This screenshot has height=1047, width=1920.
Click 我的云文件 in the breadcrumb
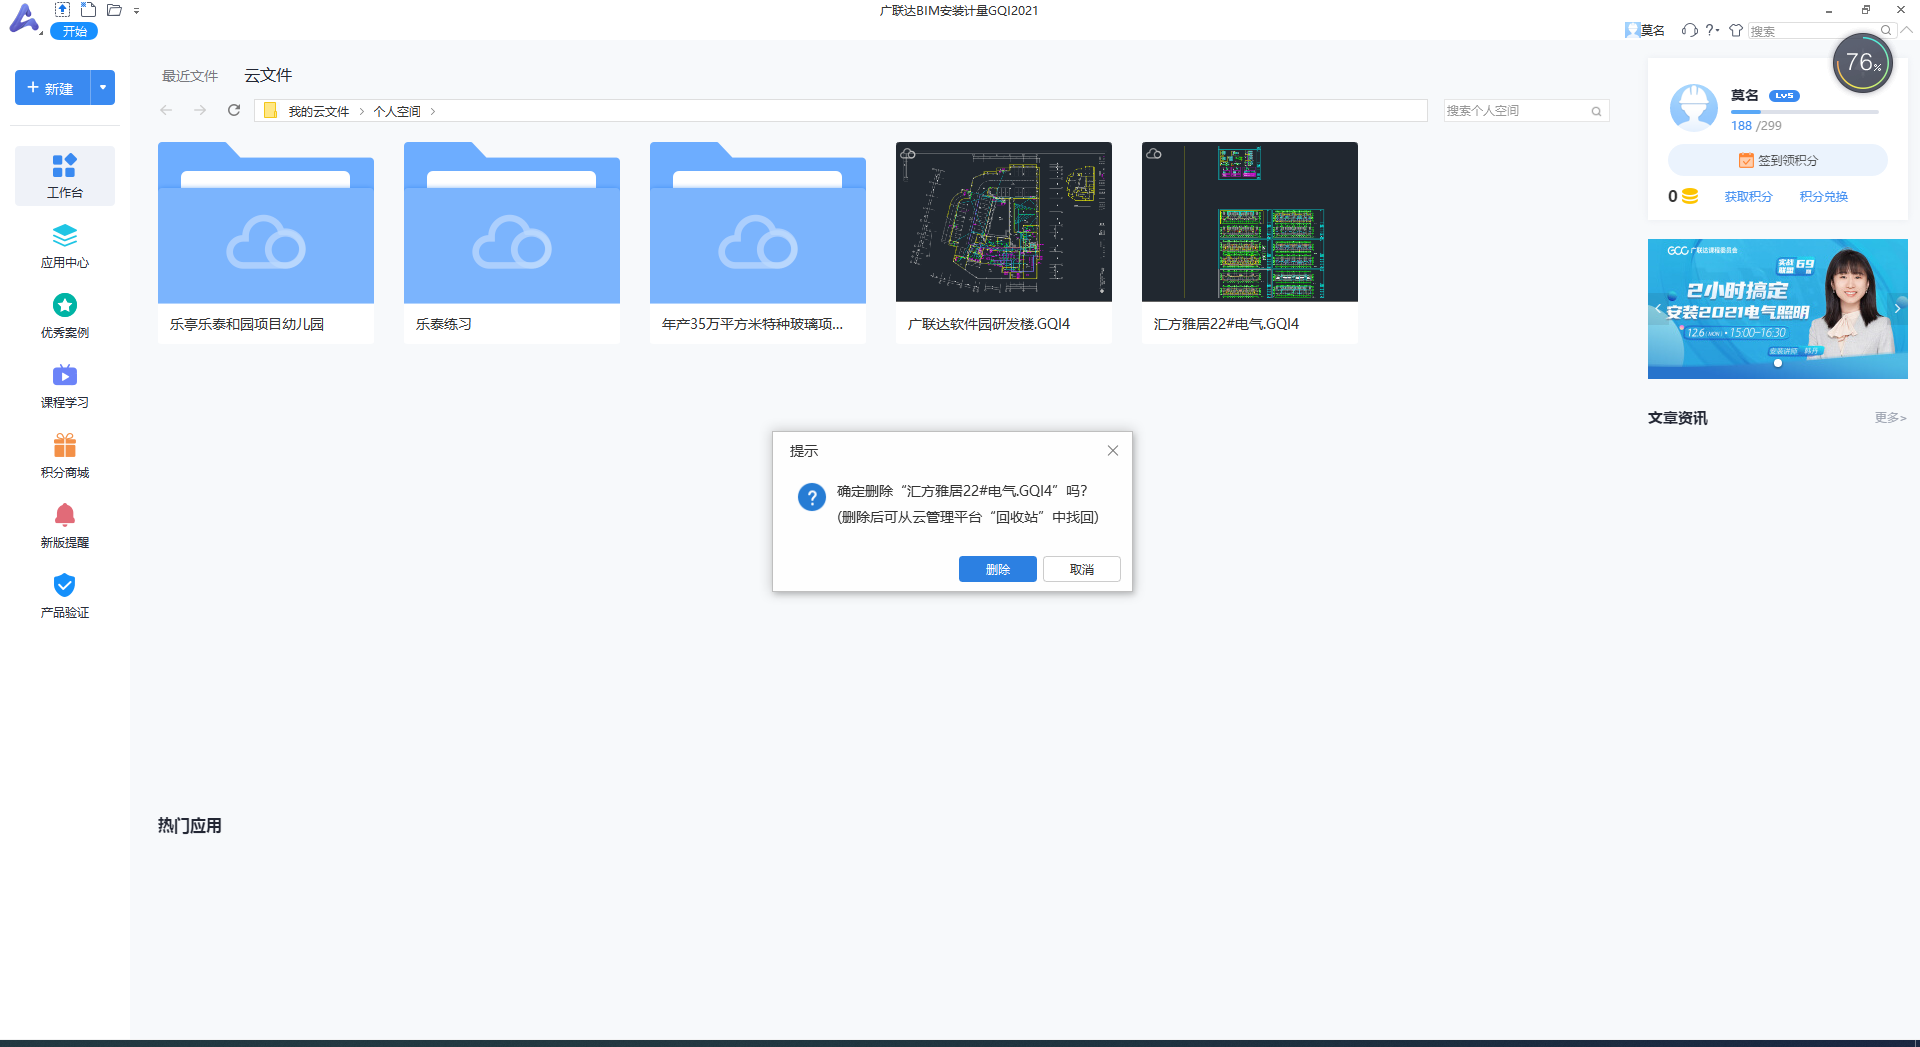[318, 111]
